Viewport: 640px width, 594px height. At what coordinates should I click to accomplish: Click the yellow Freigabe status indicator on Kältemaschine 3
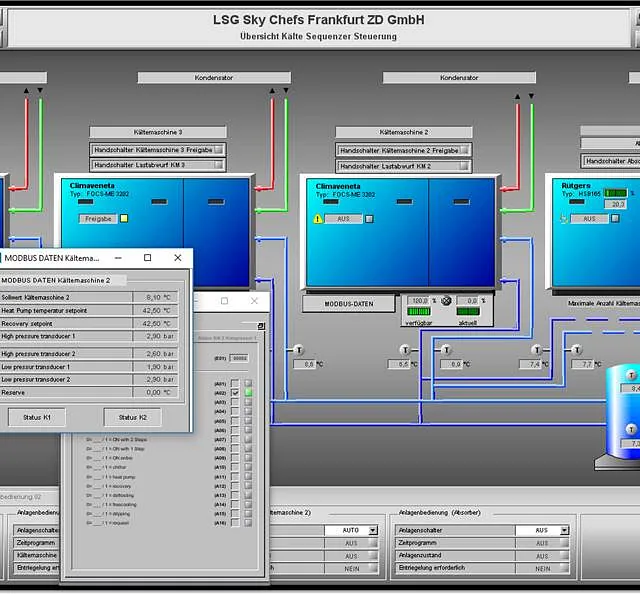pos(124,218)
